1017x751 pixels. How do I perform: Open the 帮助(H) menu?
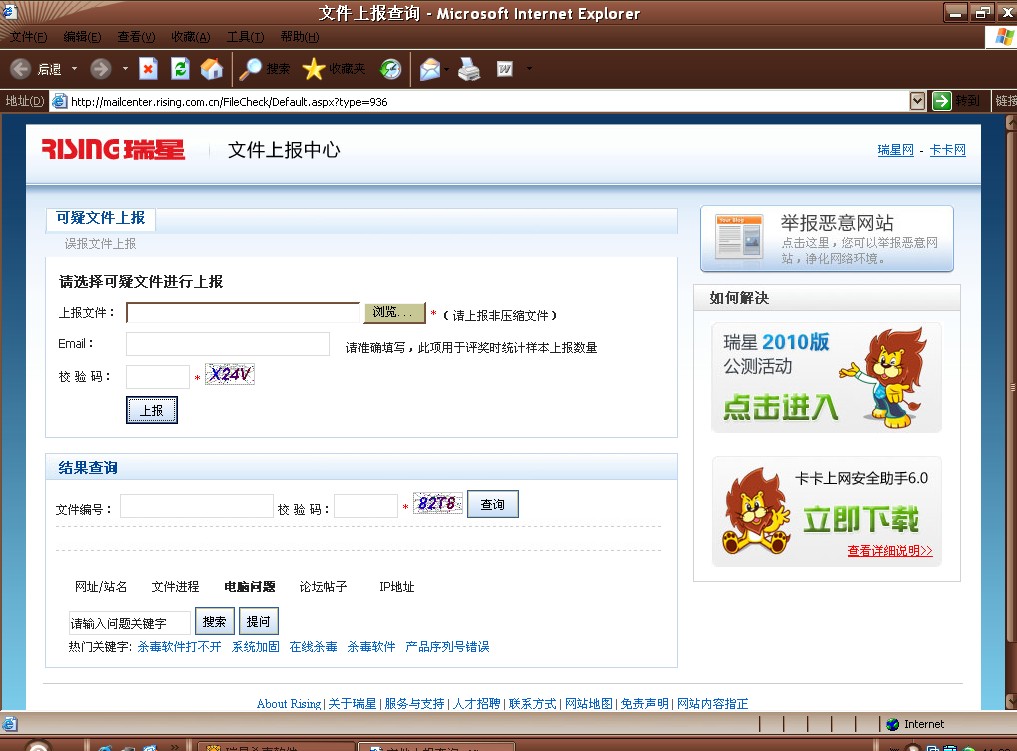pos(300,37)
